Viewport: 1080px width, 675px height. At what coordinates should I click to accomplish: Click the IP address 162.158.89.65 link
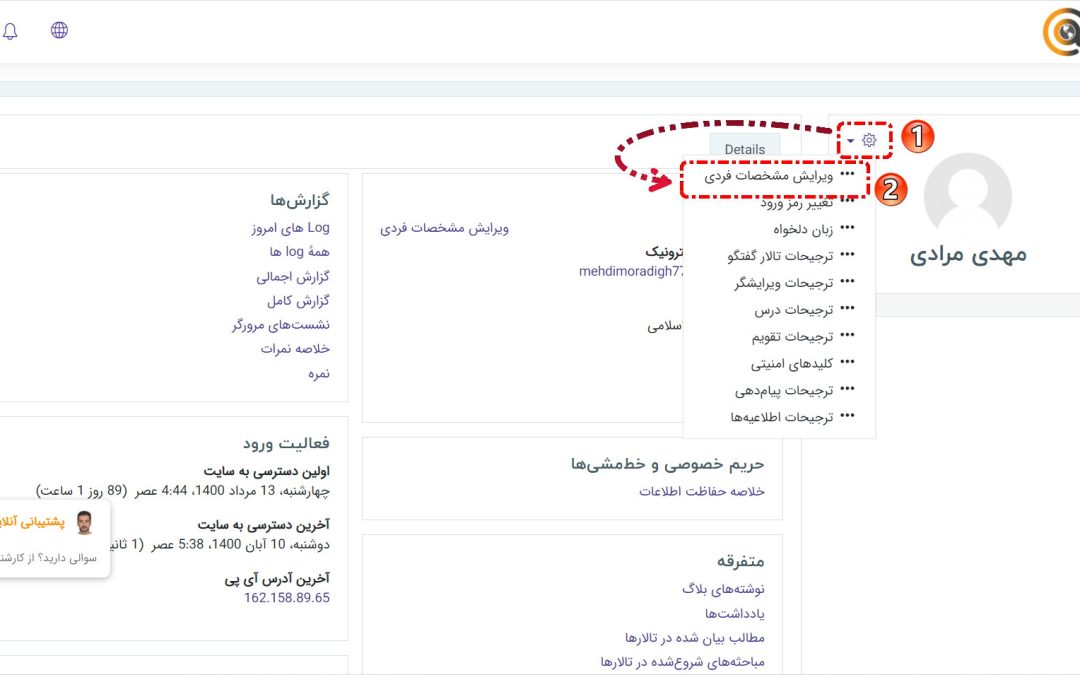[286, 597]
